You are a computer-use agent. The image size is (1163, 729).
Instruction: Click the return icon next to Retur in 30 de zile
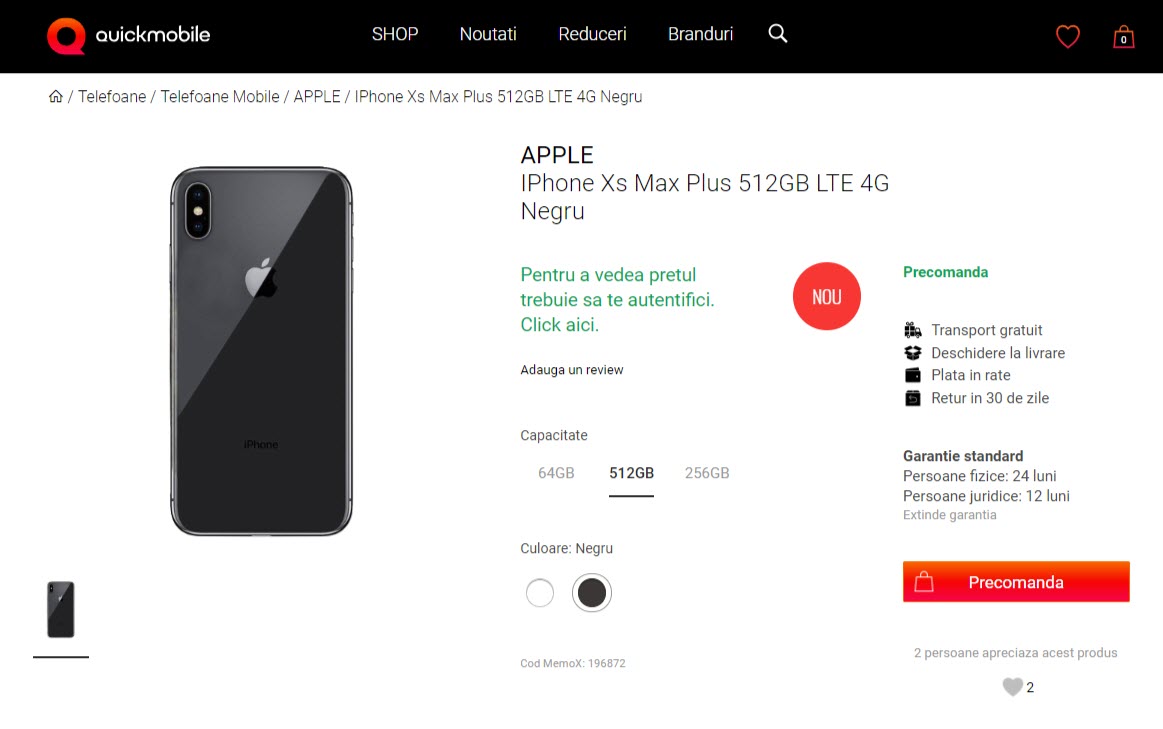click(913, 397)
